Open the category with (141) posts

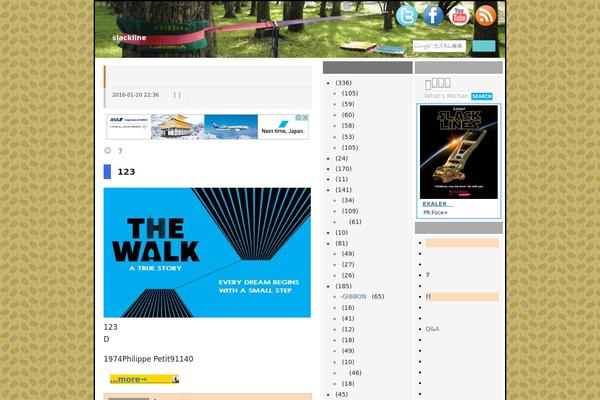pyautogui.click(x=343, y=189)
